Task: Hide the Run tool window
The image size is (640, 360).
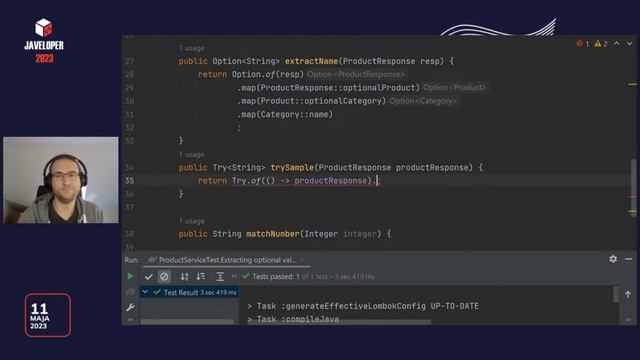Action: (629, 259)
